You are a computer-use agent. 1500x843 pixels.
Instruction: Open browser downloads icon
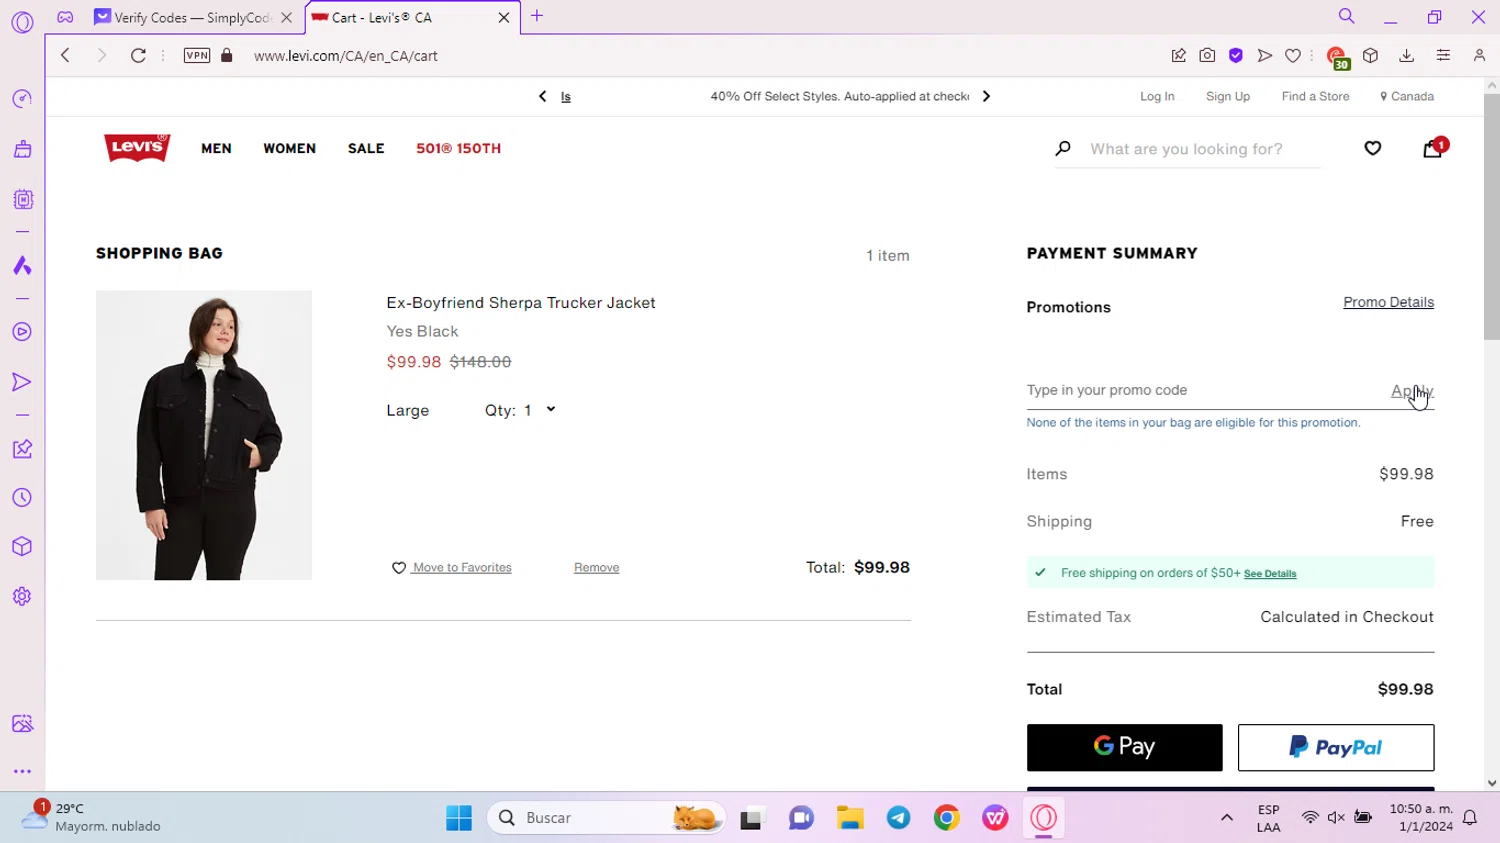(x=1406, y=56)
